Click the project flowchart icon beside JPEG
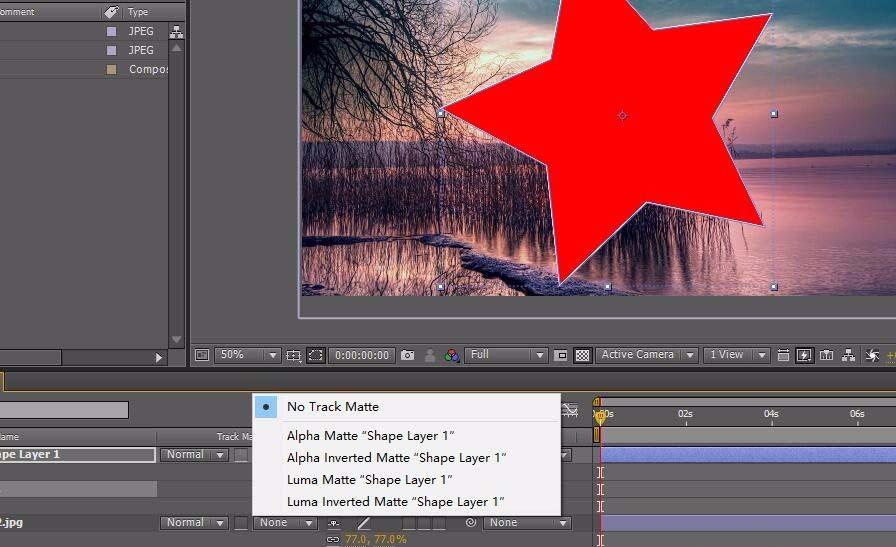 pos(177,32)
